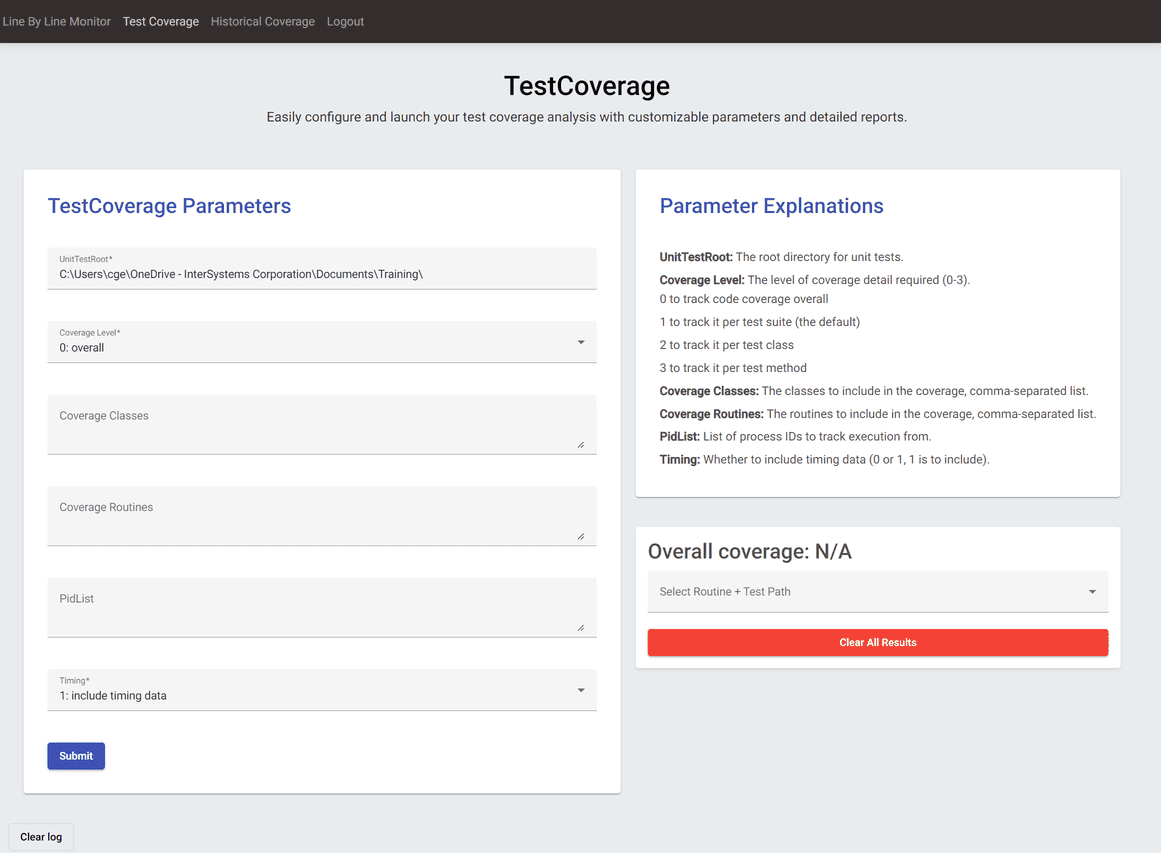Focus the UnitTestRoot path input field
The height and width of the screenshot is (853, 1161).
point(321,274)
